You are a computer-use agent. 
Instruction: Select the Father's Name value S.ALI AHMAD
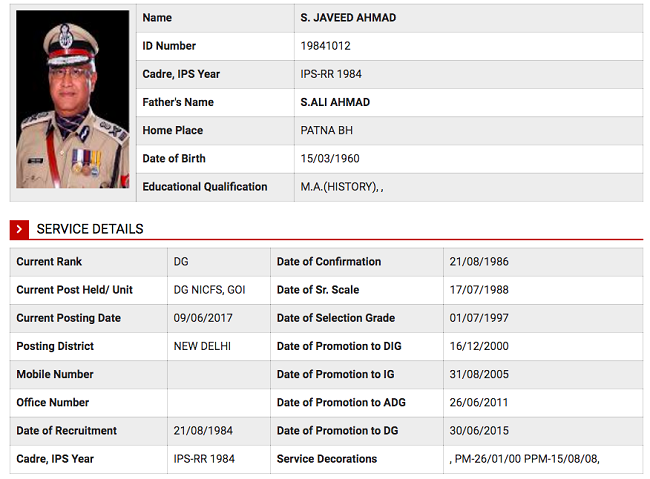tap(335, 102)
